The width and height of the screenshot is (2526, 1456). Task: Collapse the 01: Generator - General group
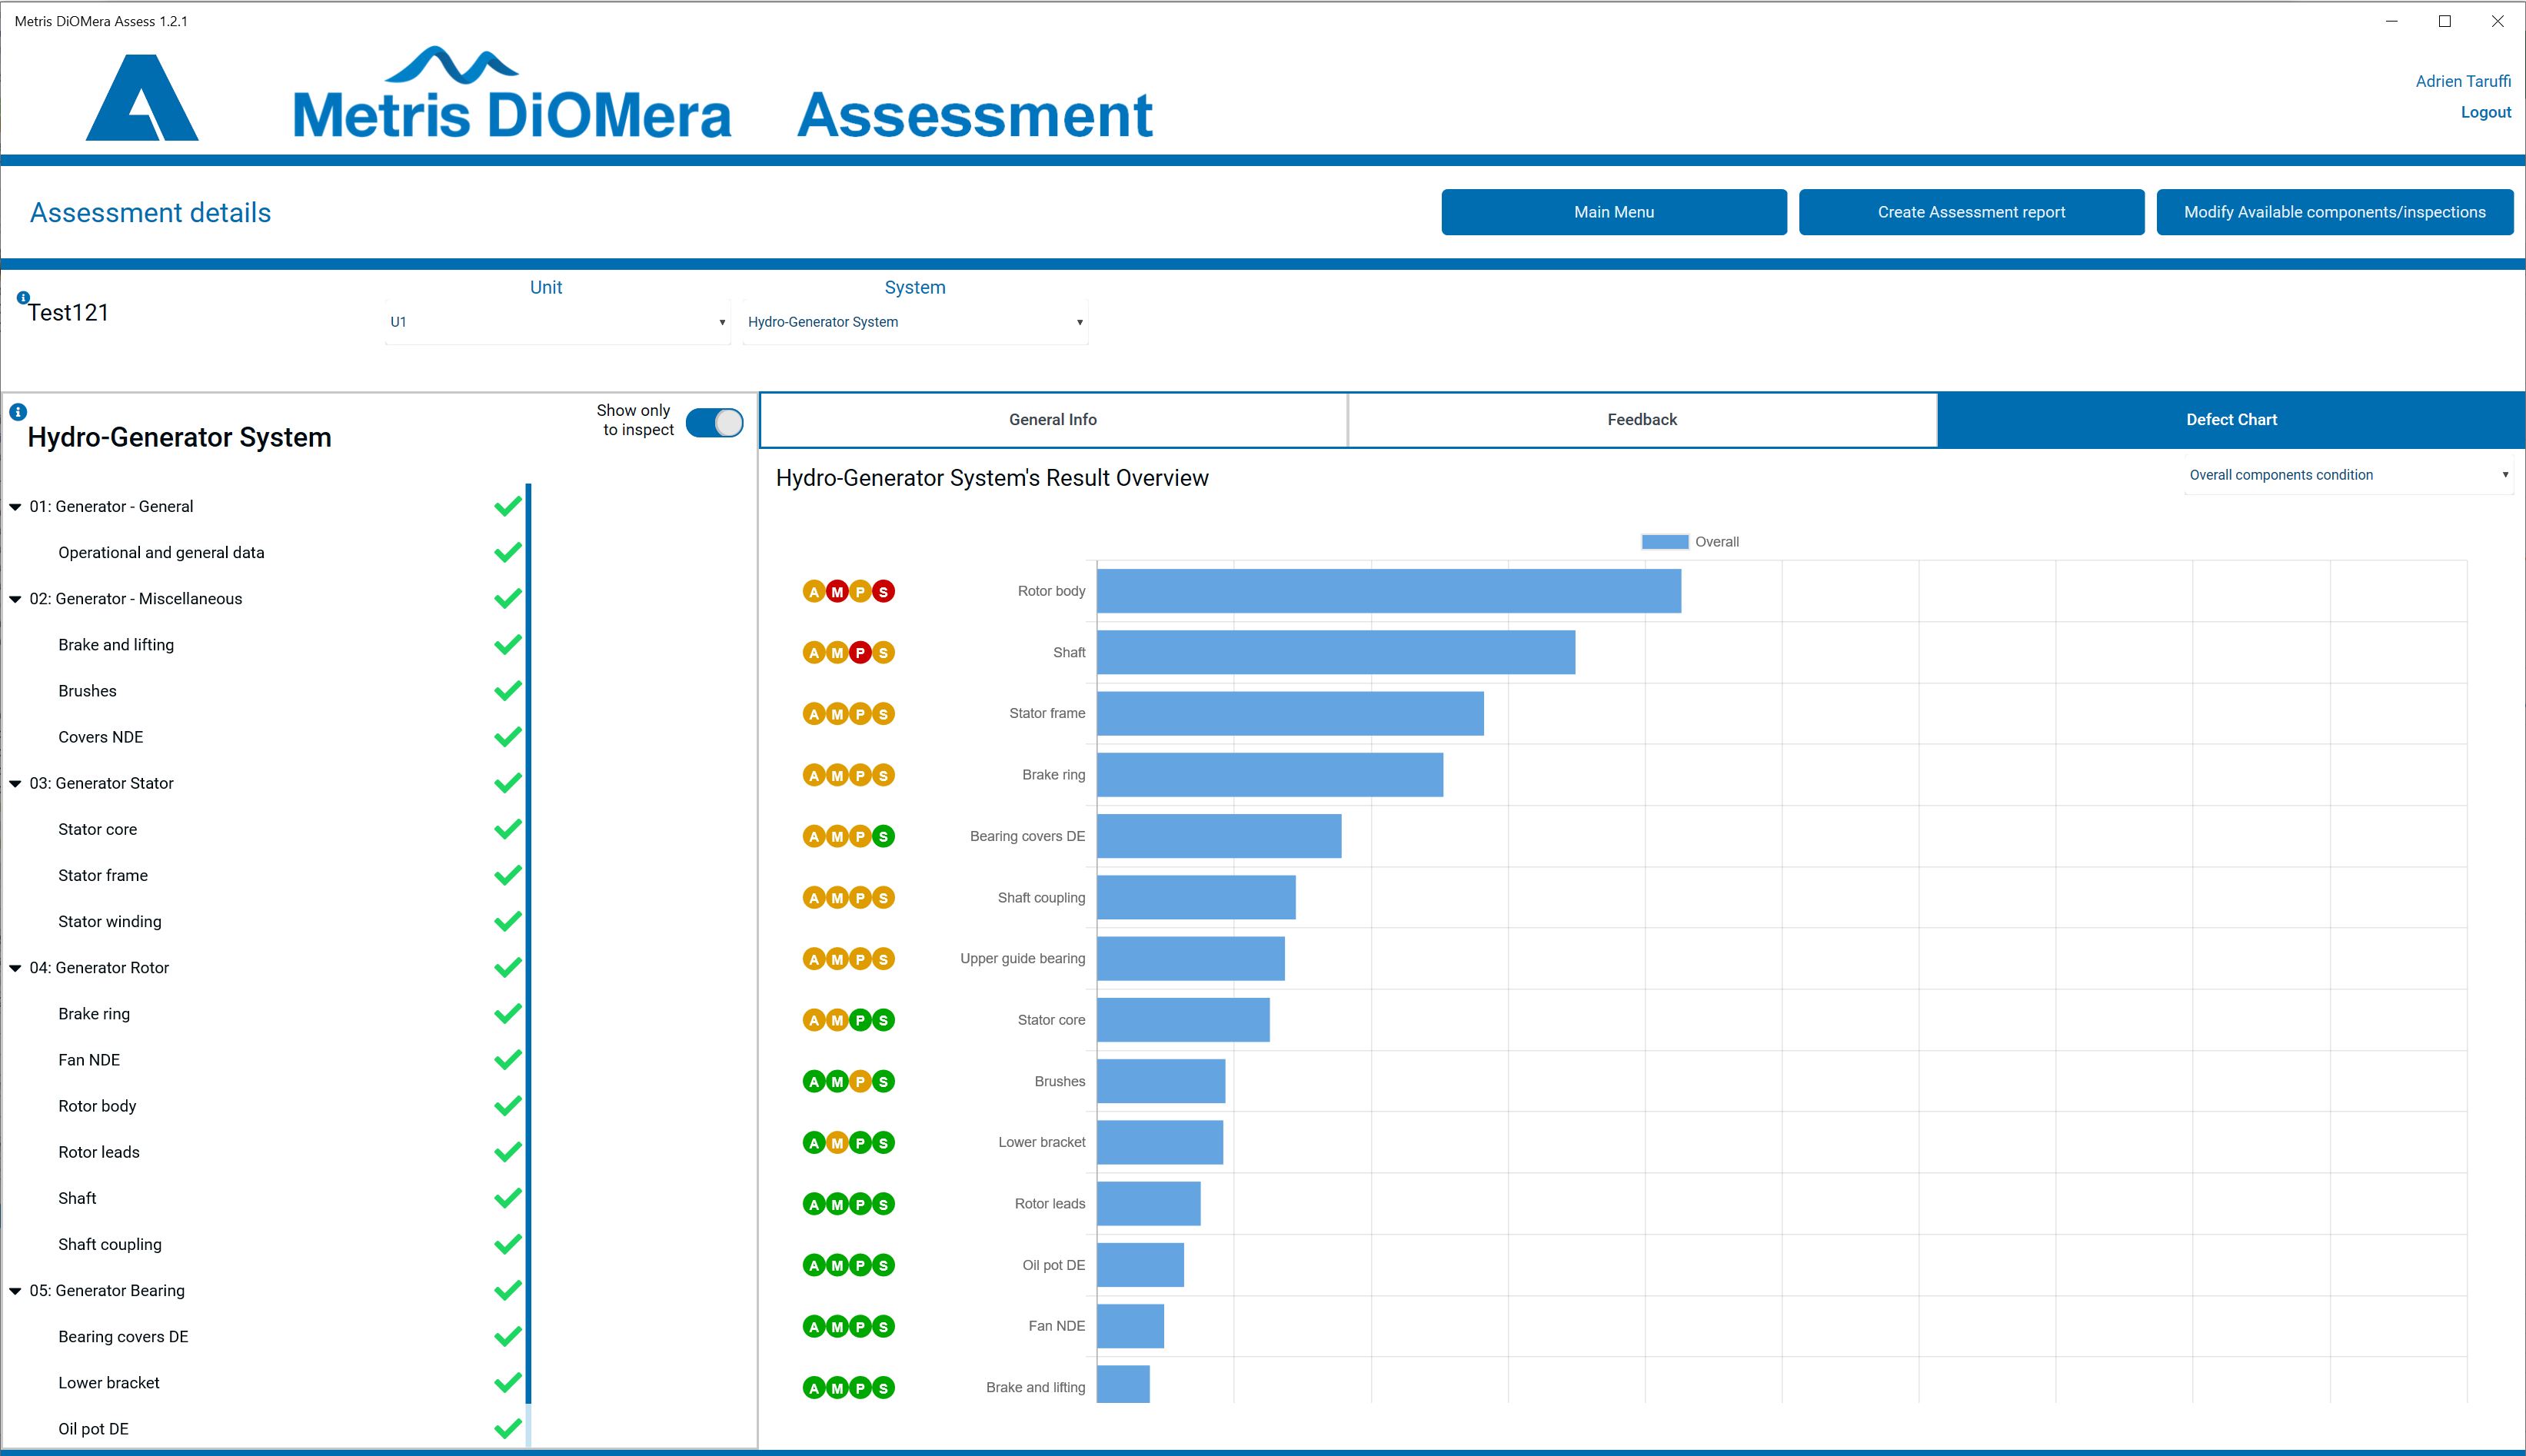click(15, 507)
